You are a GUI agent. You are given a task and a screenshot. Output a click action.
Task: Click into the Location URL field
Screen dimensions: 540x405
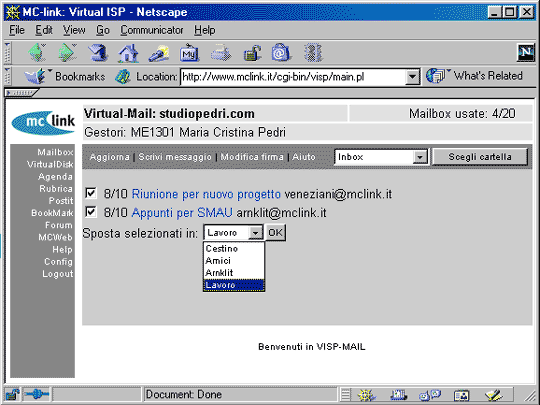point(293,77)
